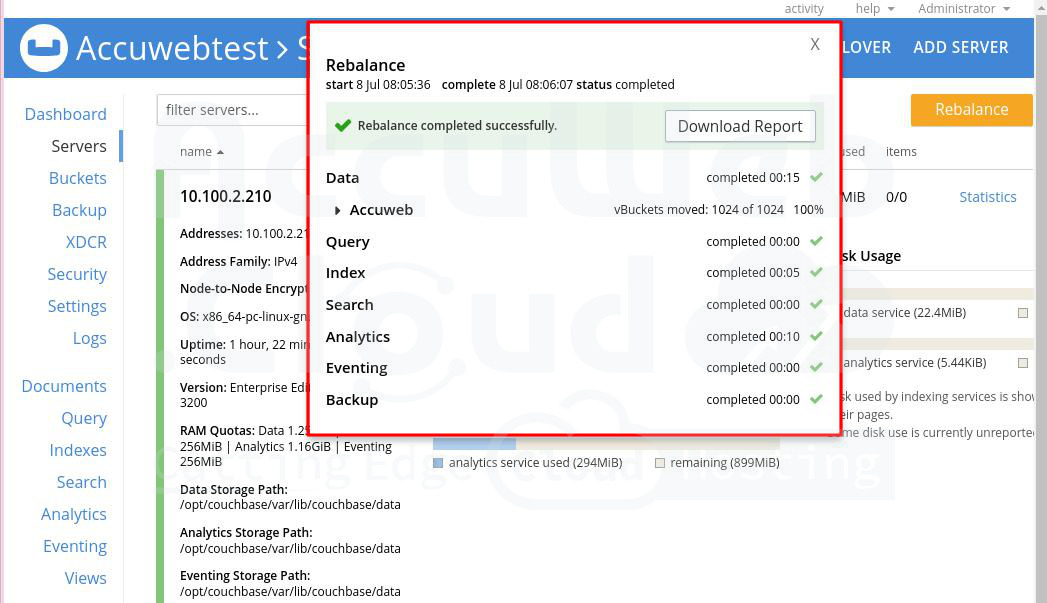
Task: Click the analytics service used color swatch
Action: [438, 463]
